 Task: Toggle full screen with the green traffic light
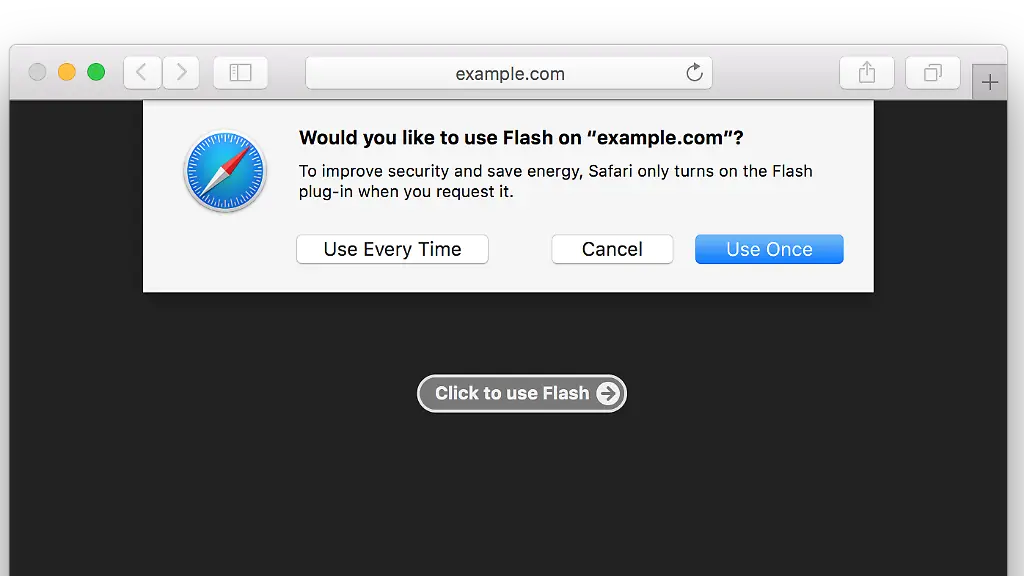coord(96,72)
